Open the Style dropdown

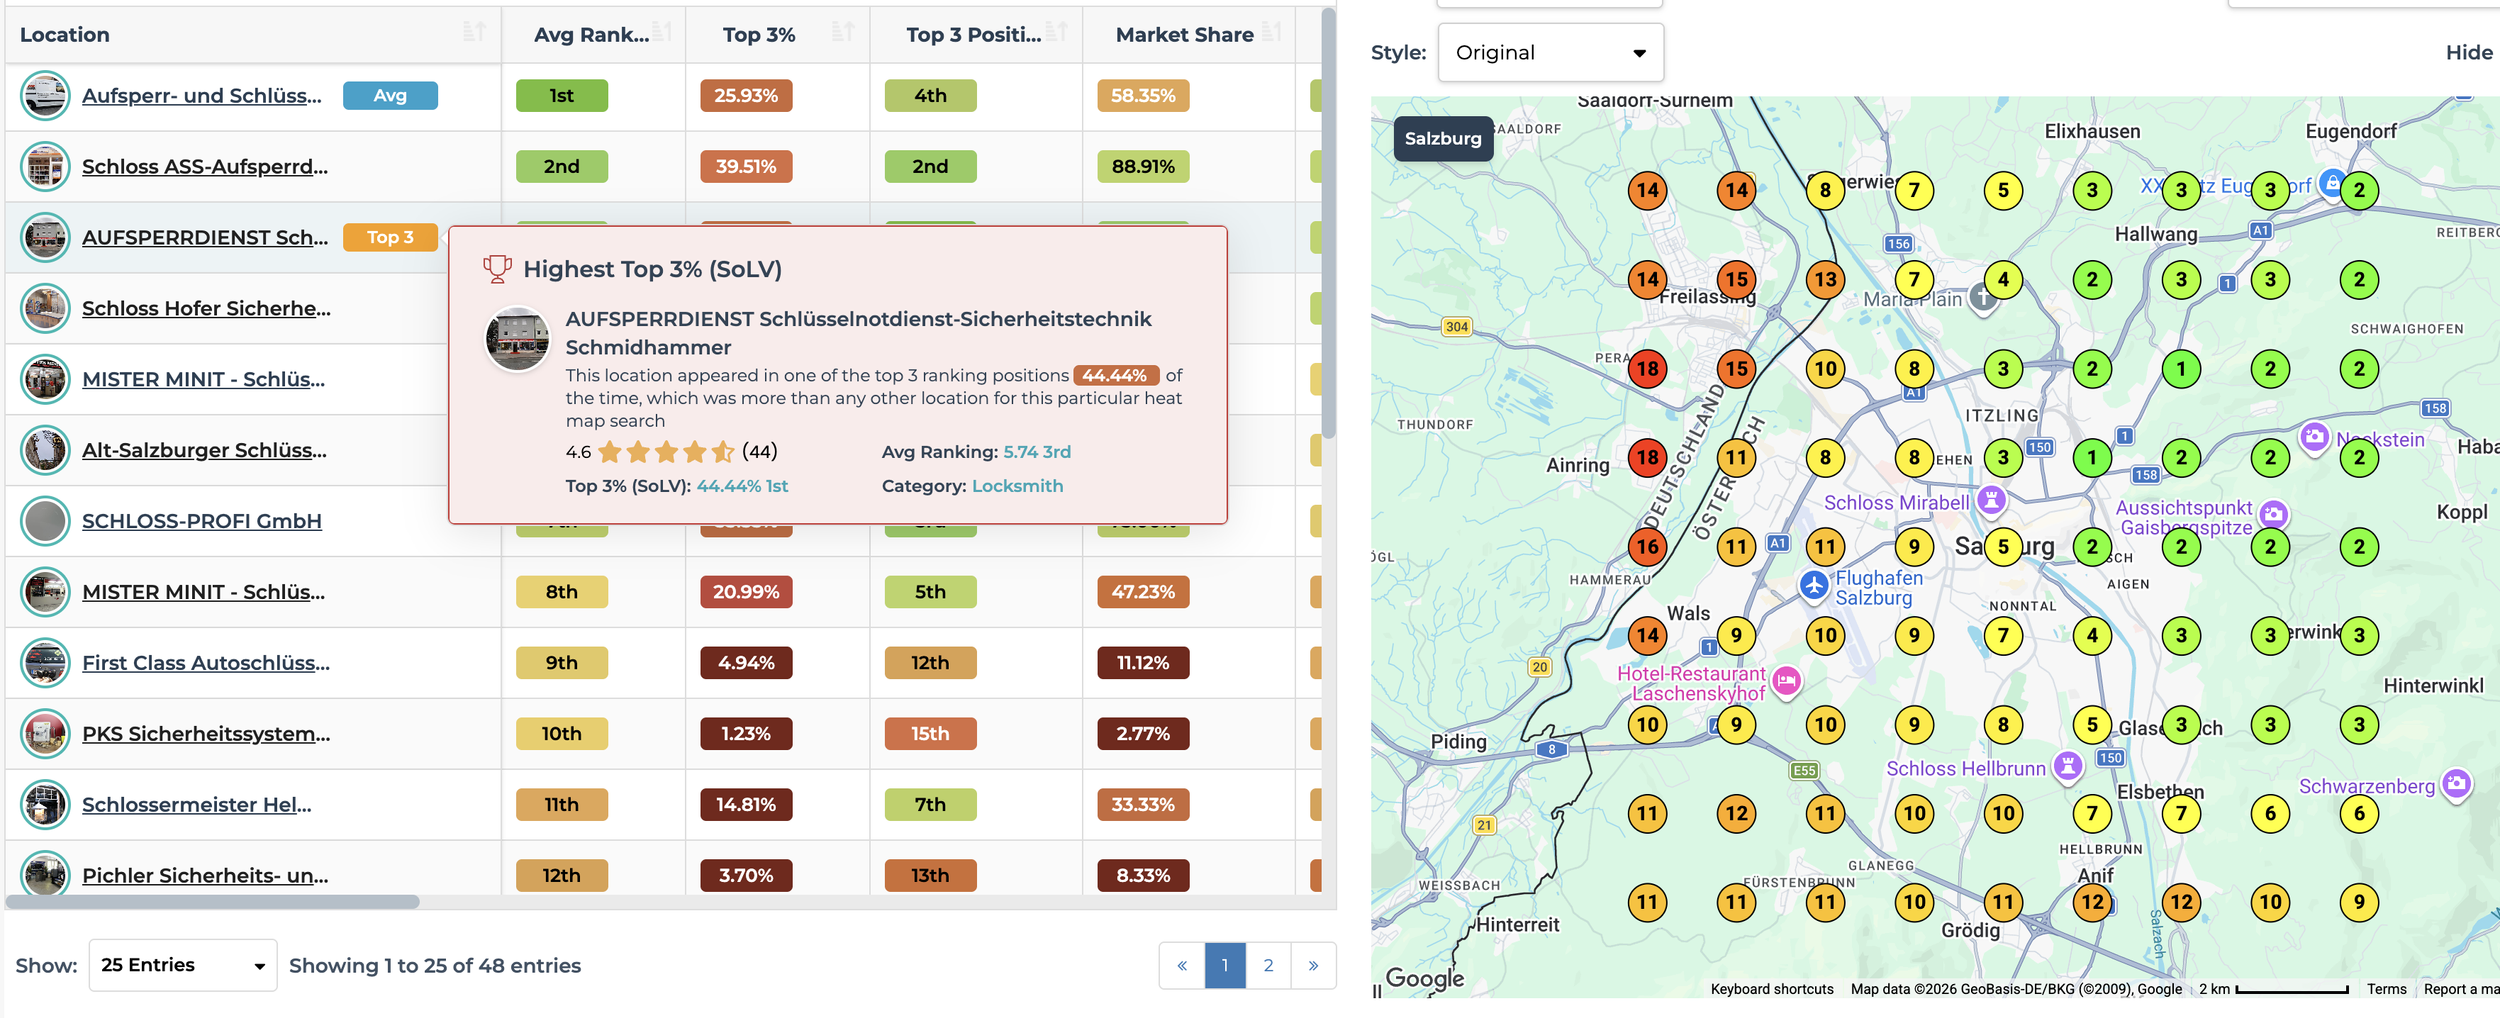pyautogui.click(x=1550, y=53)
